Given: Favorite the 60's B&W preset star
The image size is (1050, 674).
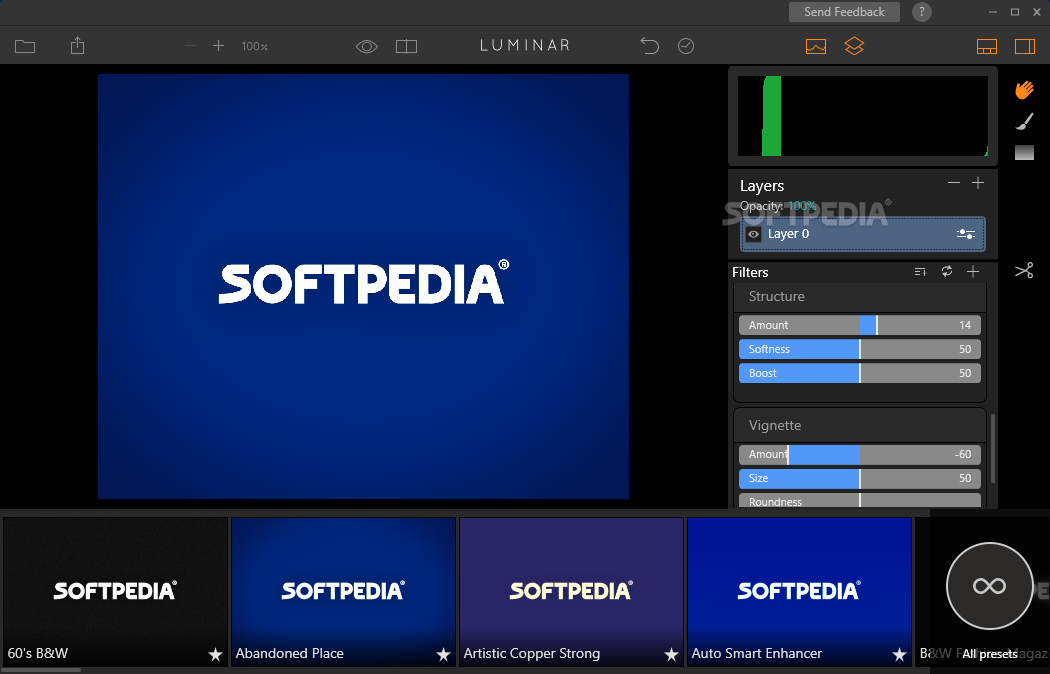Looking at the screenshot, I should (x=215, y=655).
